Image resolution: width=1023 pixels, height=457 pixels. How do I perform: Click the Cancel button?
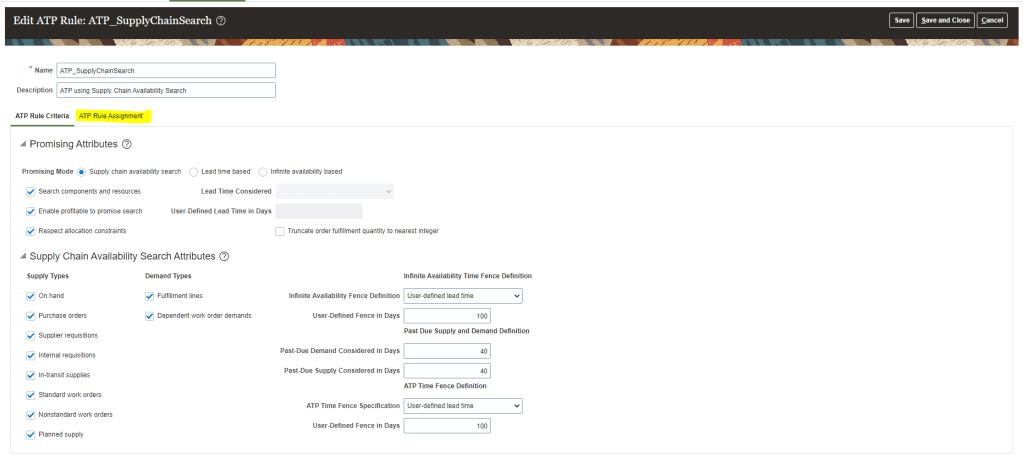[992, 20]
